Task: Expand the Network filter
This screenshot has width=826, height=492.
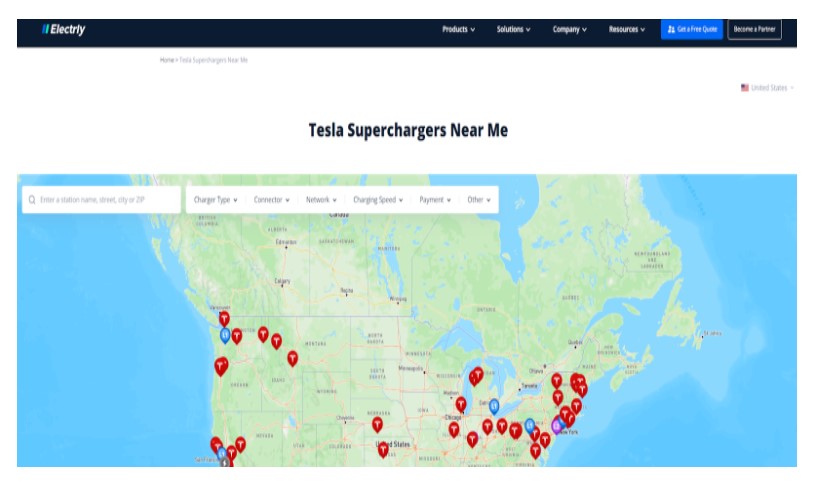Action: coord(321,200)
